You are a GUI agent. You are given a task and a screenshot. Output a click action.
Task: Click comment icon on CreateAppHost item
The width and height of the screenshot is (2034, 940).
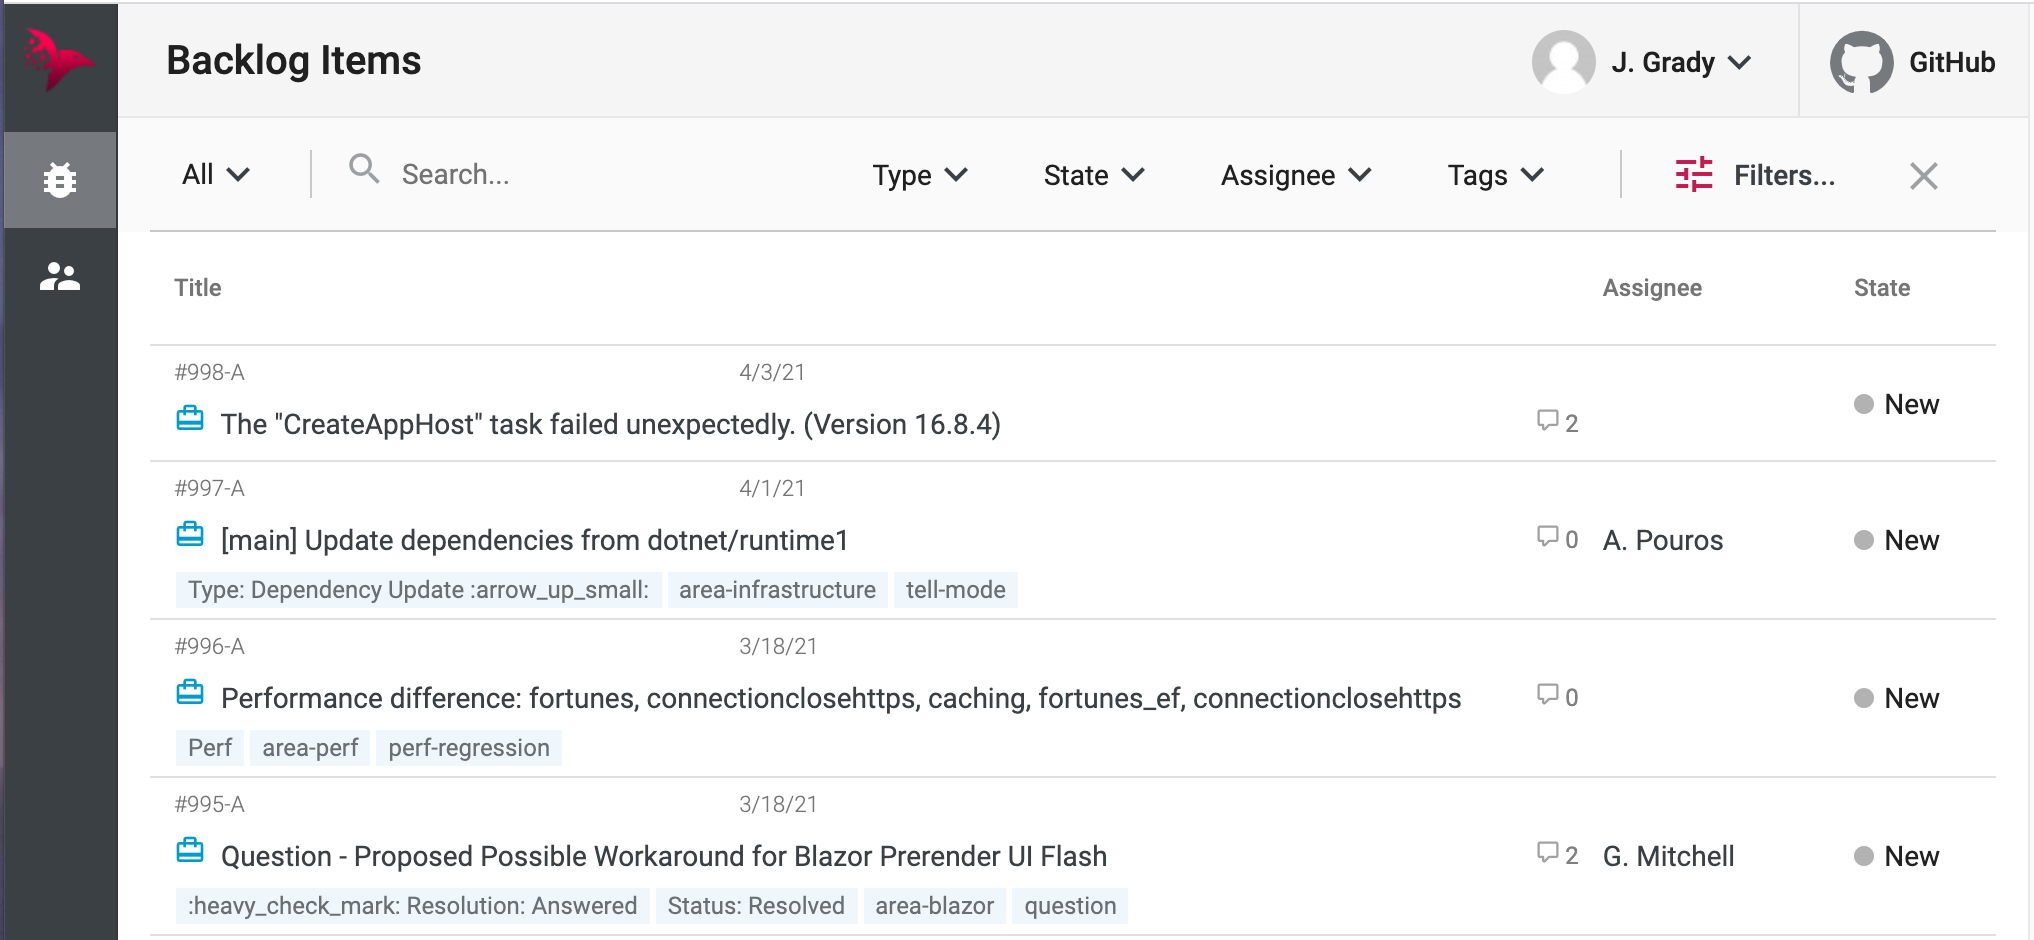(1548, 421)
